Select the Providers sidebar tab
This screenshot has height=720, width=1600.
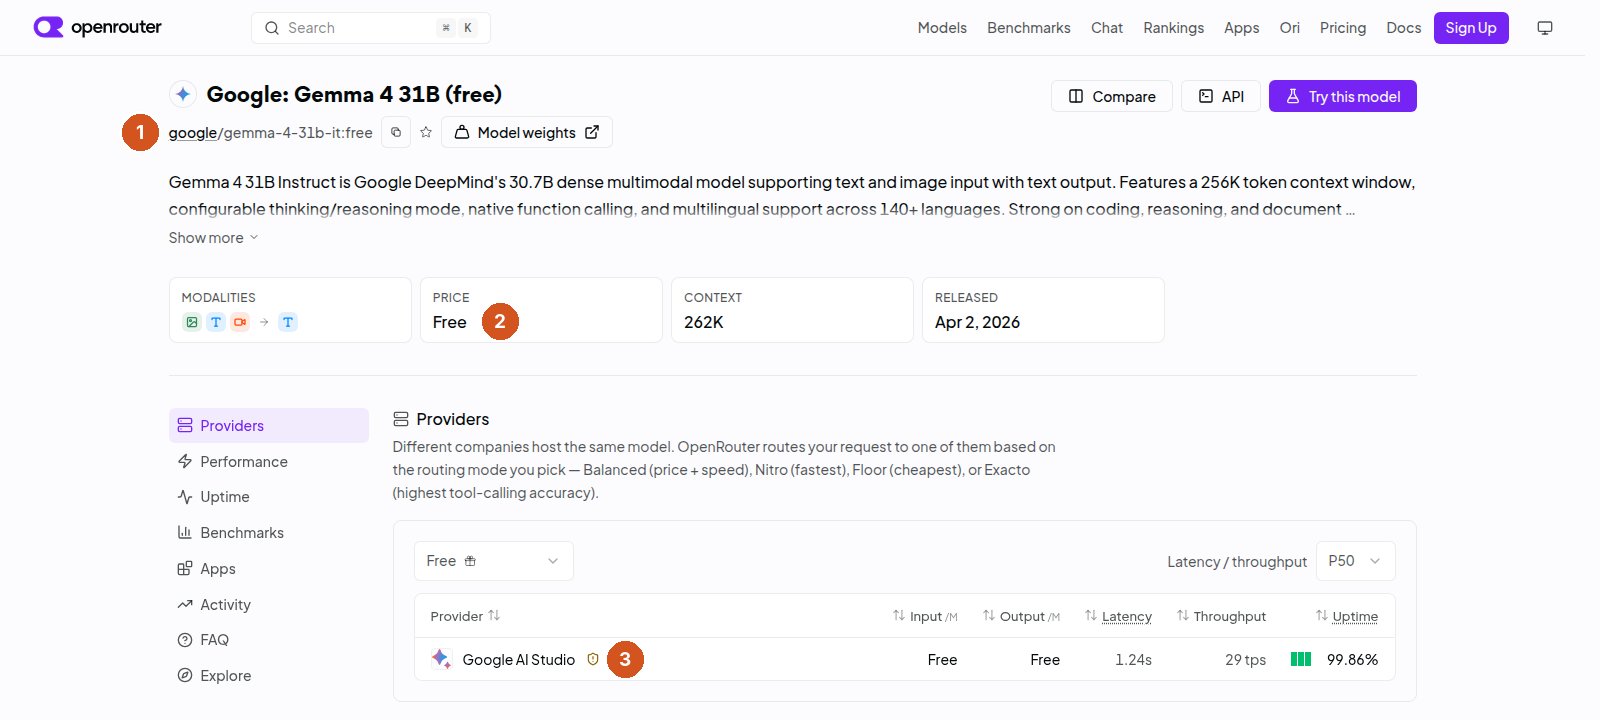tap(269, 425)
